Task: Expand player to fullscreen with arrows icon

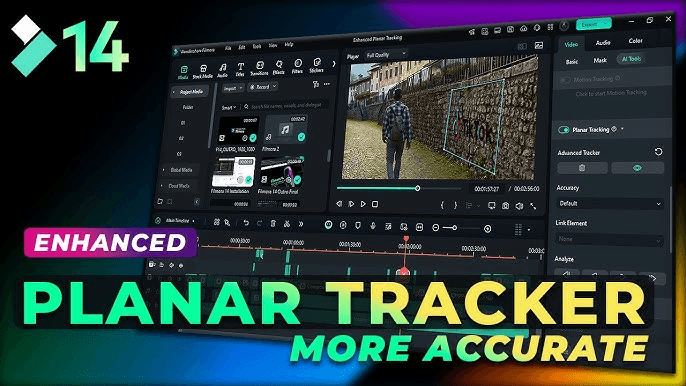Action: point(533,206)
